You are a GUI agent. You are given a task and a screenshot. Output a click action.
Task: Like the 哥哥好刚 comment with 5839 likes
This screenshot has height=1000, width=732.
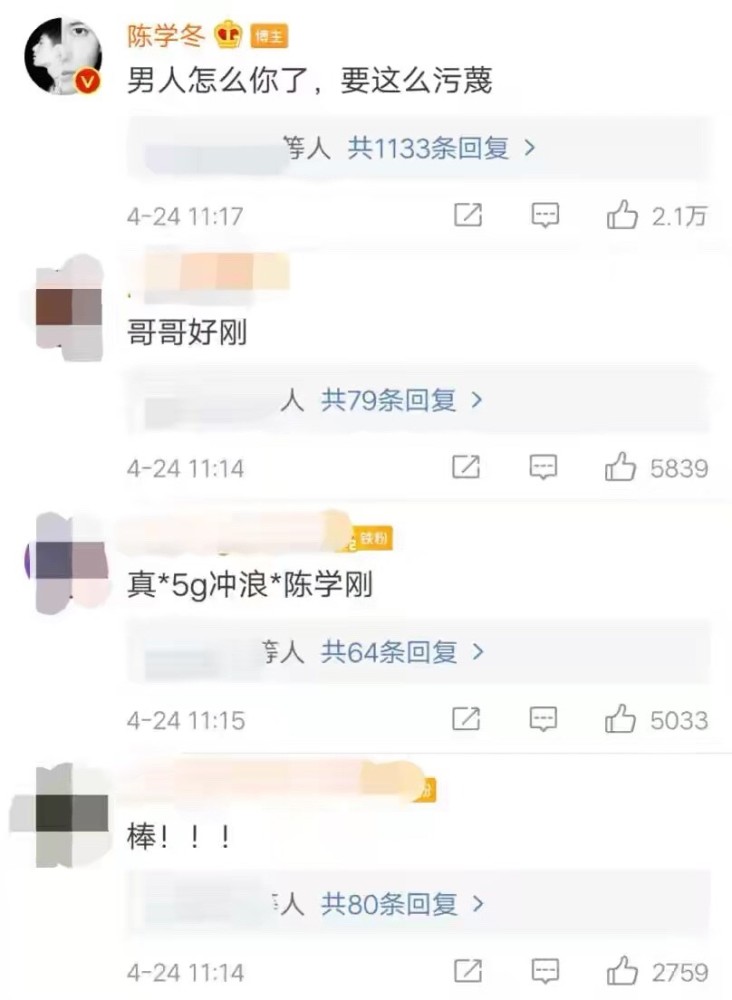pos(620,467)
